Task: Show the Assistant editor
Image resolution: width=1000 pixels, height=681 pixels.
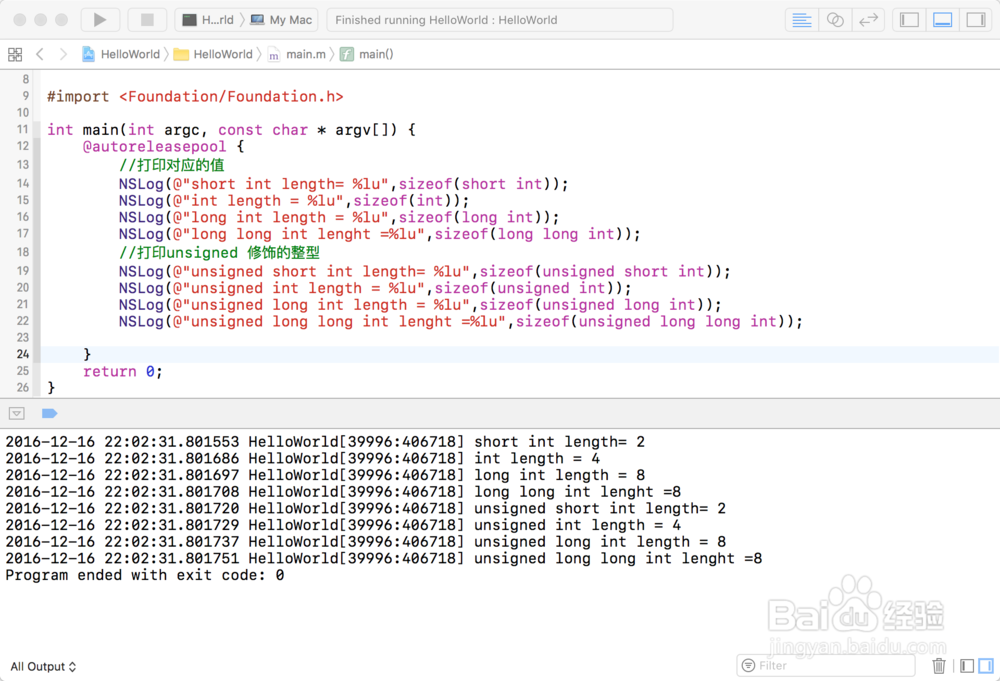Action: 835,20
